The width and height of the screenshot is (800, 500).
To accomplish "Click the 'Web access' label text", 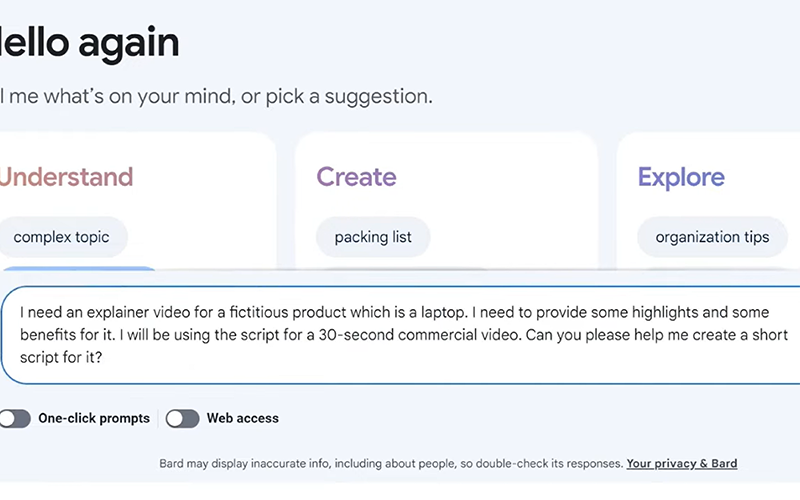I will point(243,419).
